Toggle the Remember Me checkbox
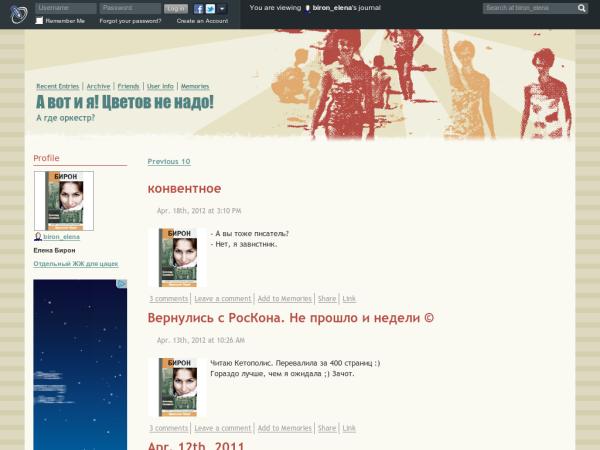 [40, 20]
